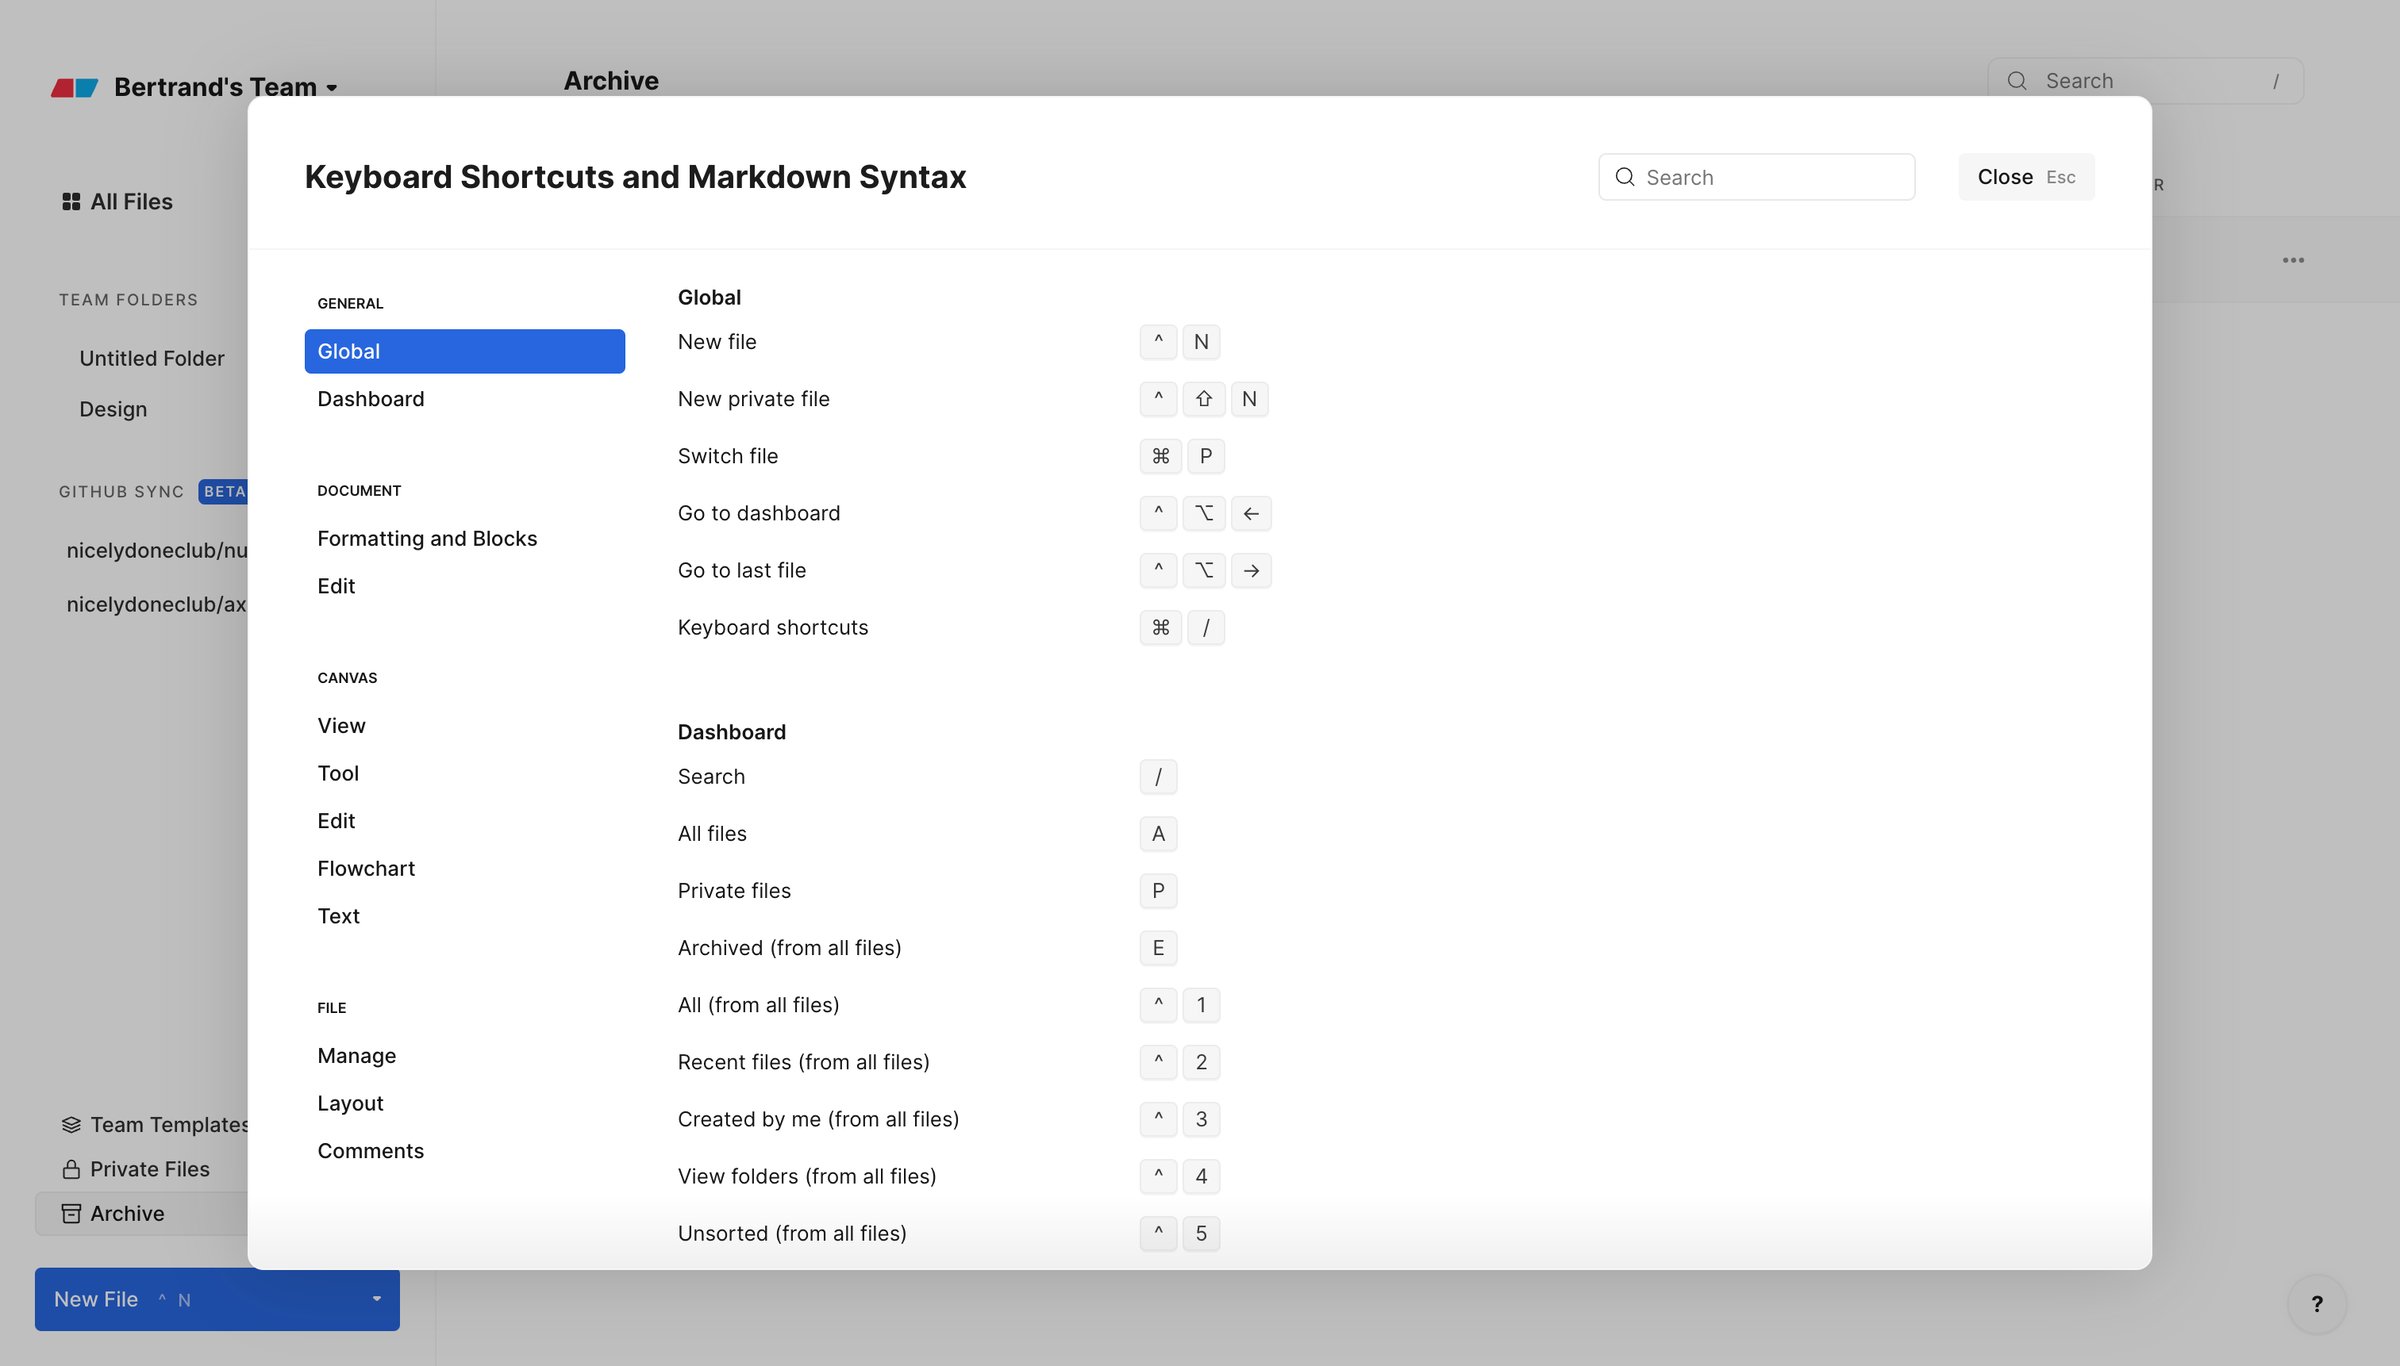
Task: Click the slash key for Dashboard Search
Action: pyautogui.click(x=1158, y=777)
